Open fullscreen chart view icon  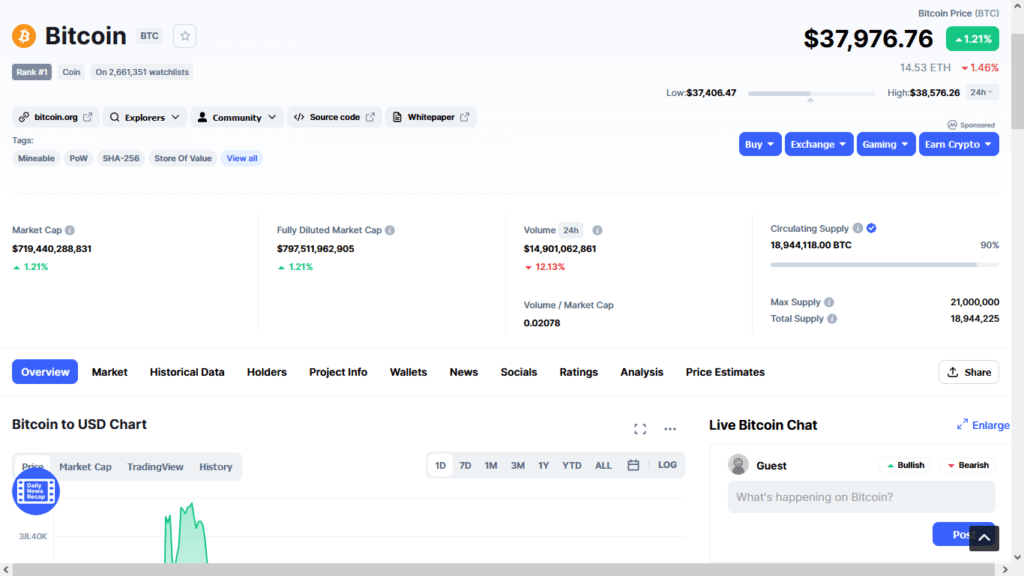[x=640, y=429]
